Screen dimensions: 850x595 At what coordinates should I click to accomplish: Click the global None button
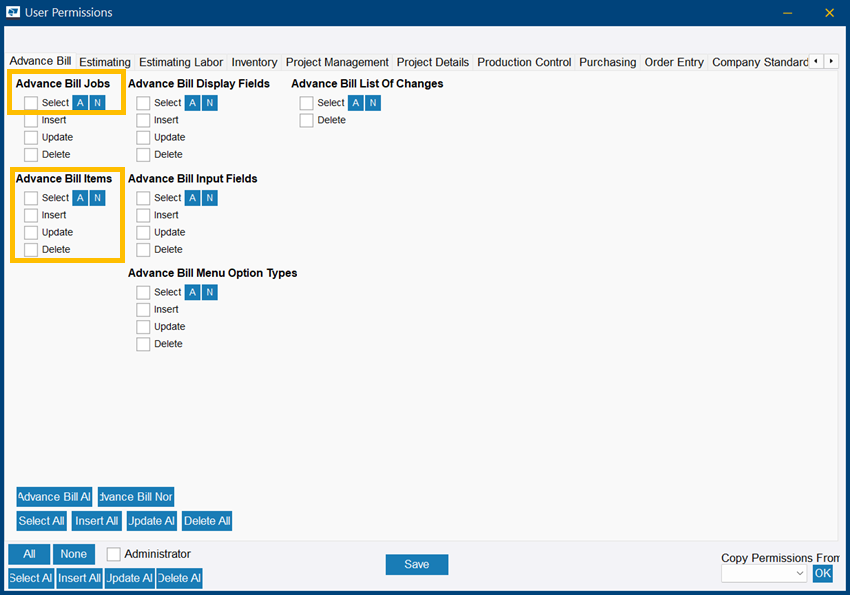(x=74, y=554)
